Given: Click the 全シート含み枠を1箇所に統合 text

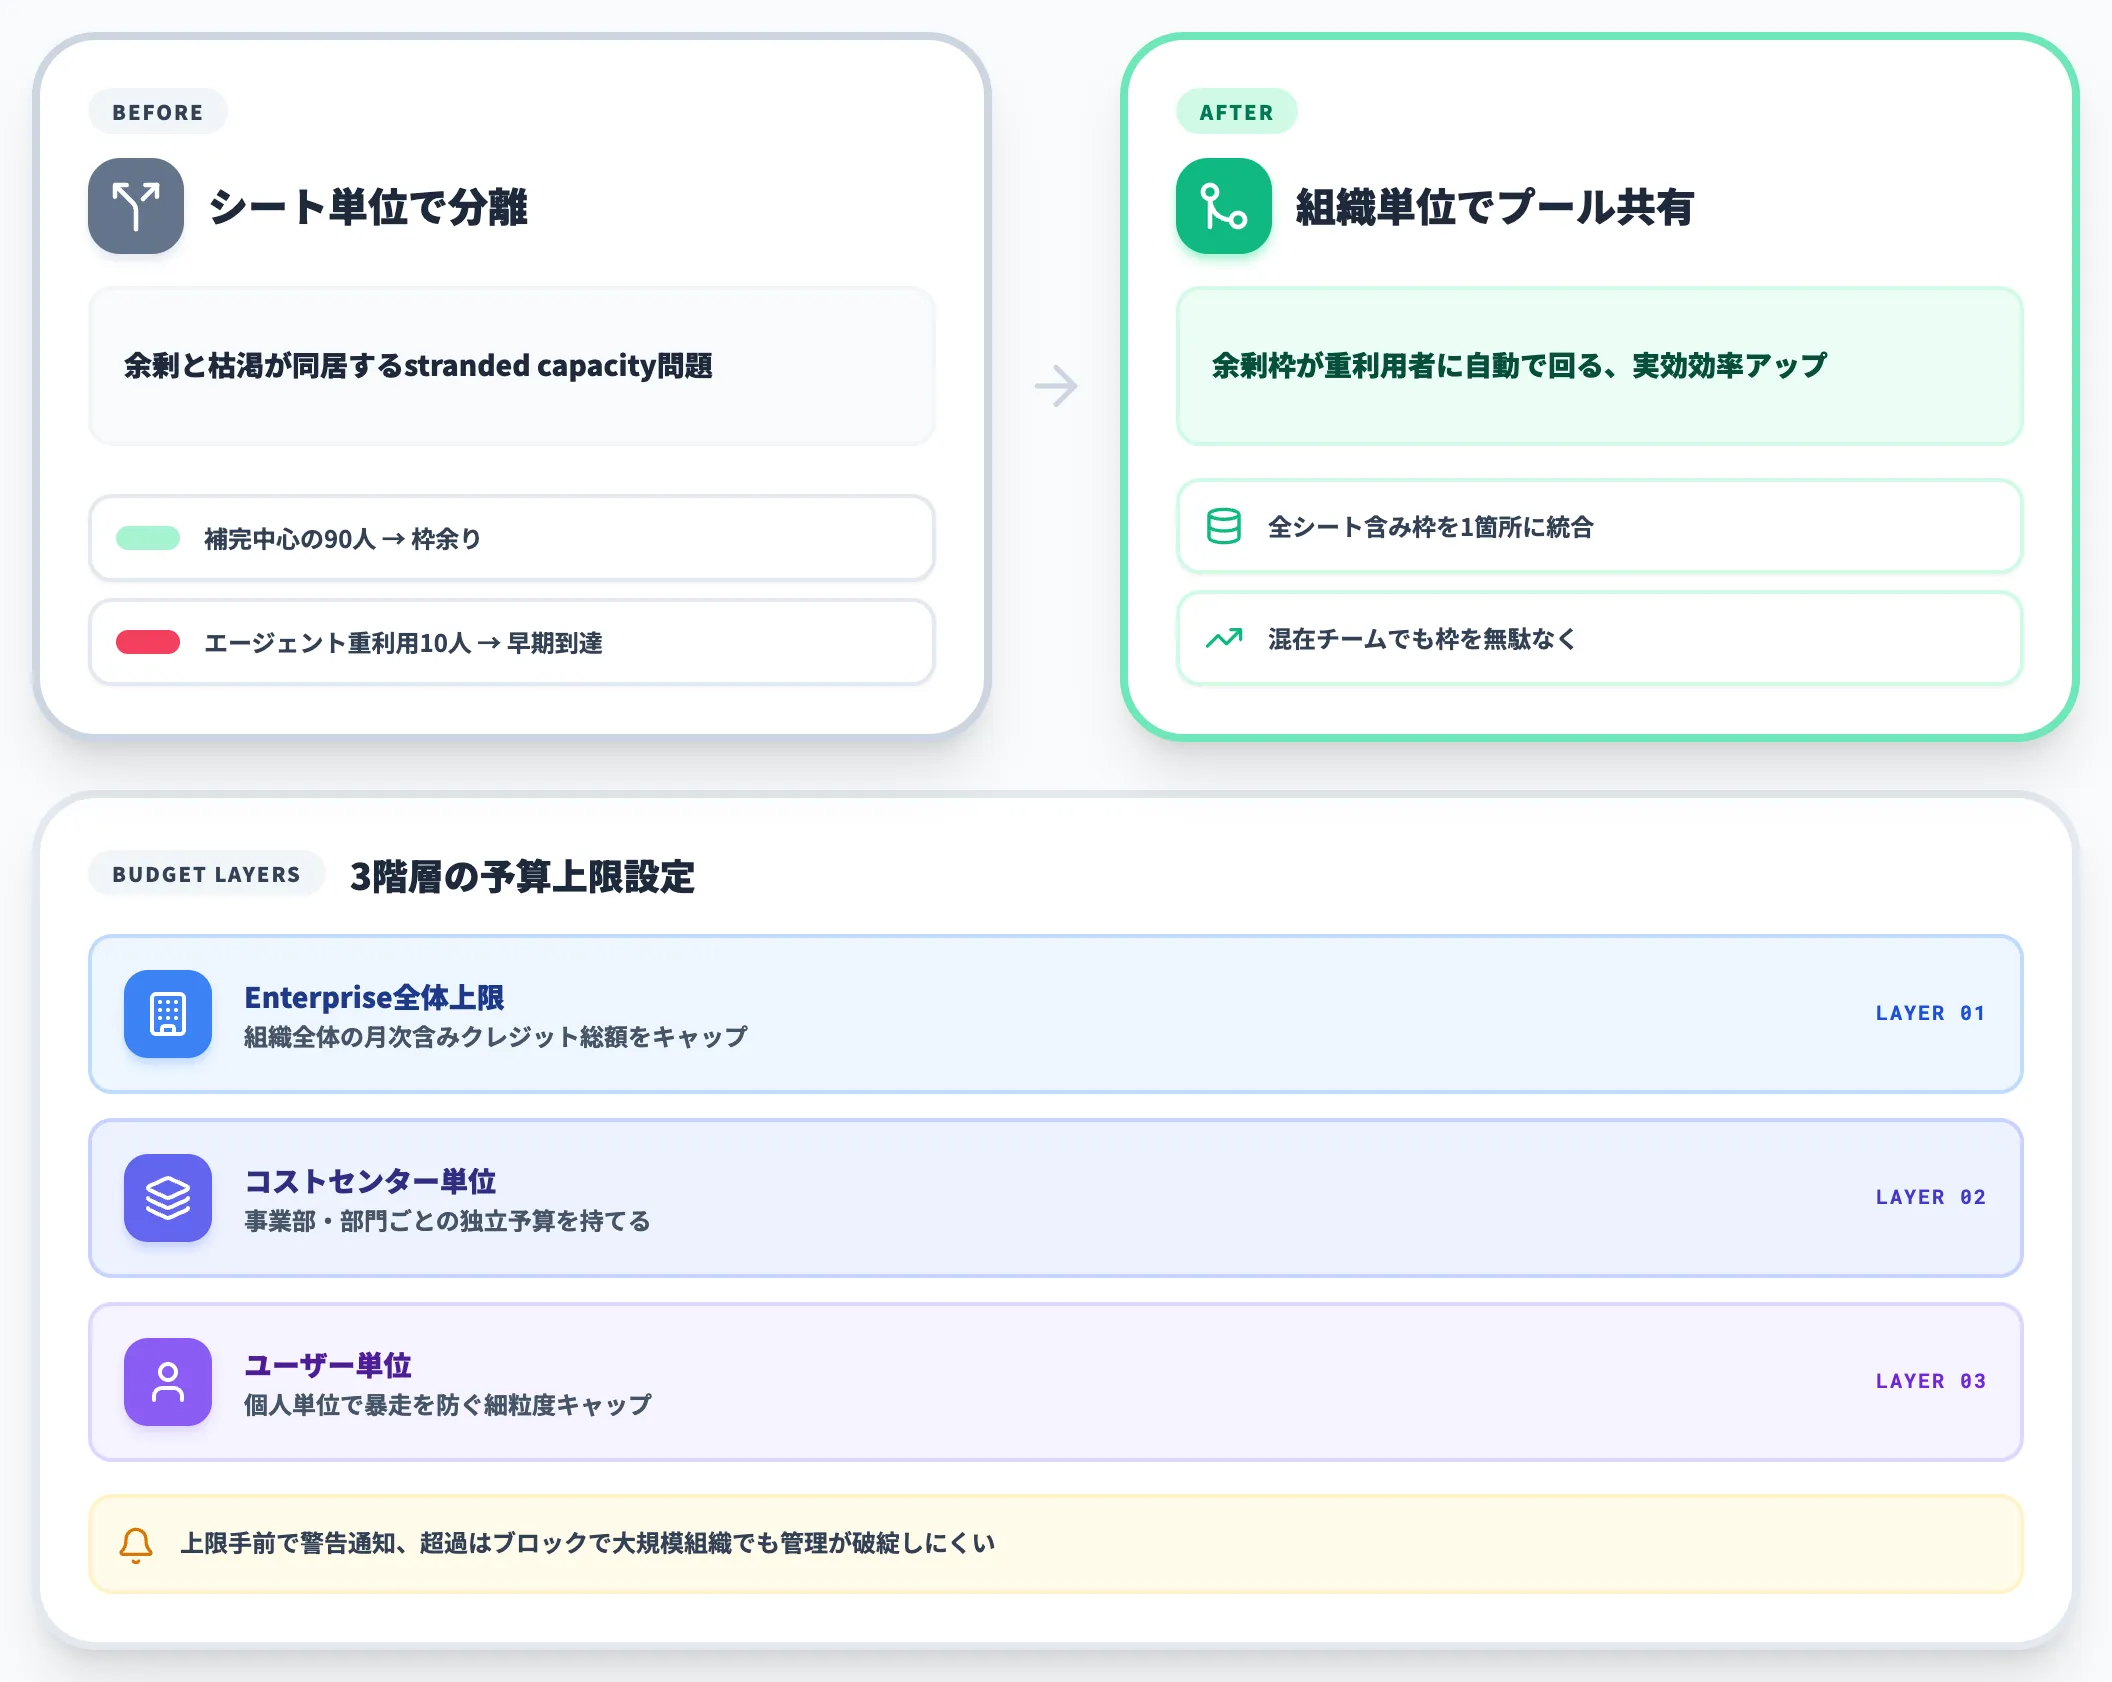Looking at the screenshot, I should (x=1431, y=527).
